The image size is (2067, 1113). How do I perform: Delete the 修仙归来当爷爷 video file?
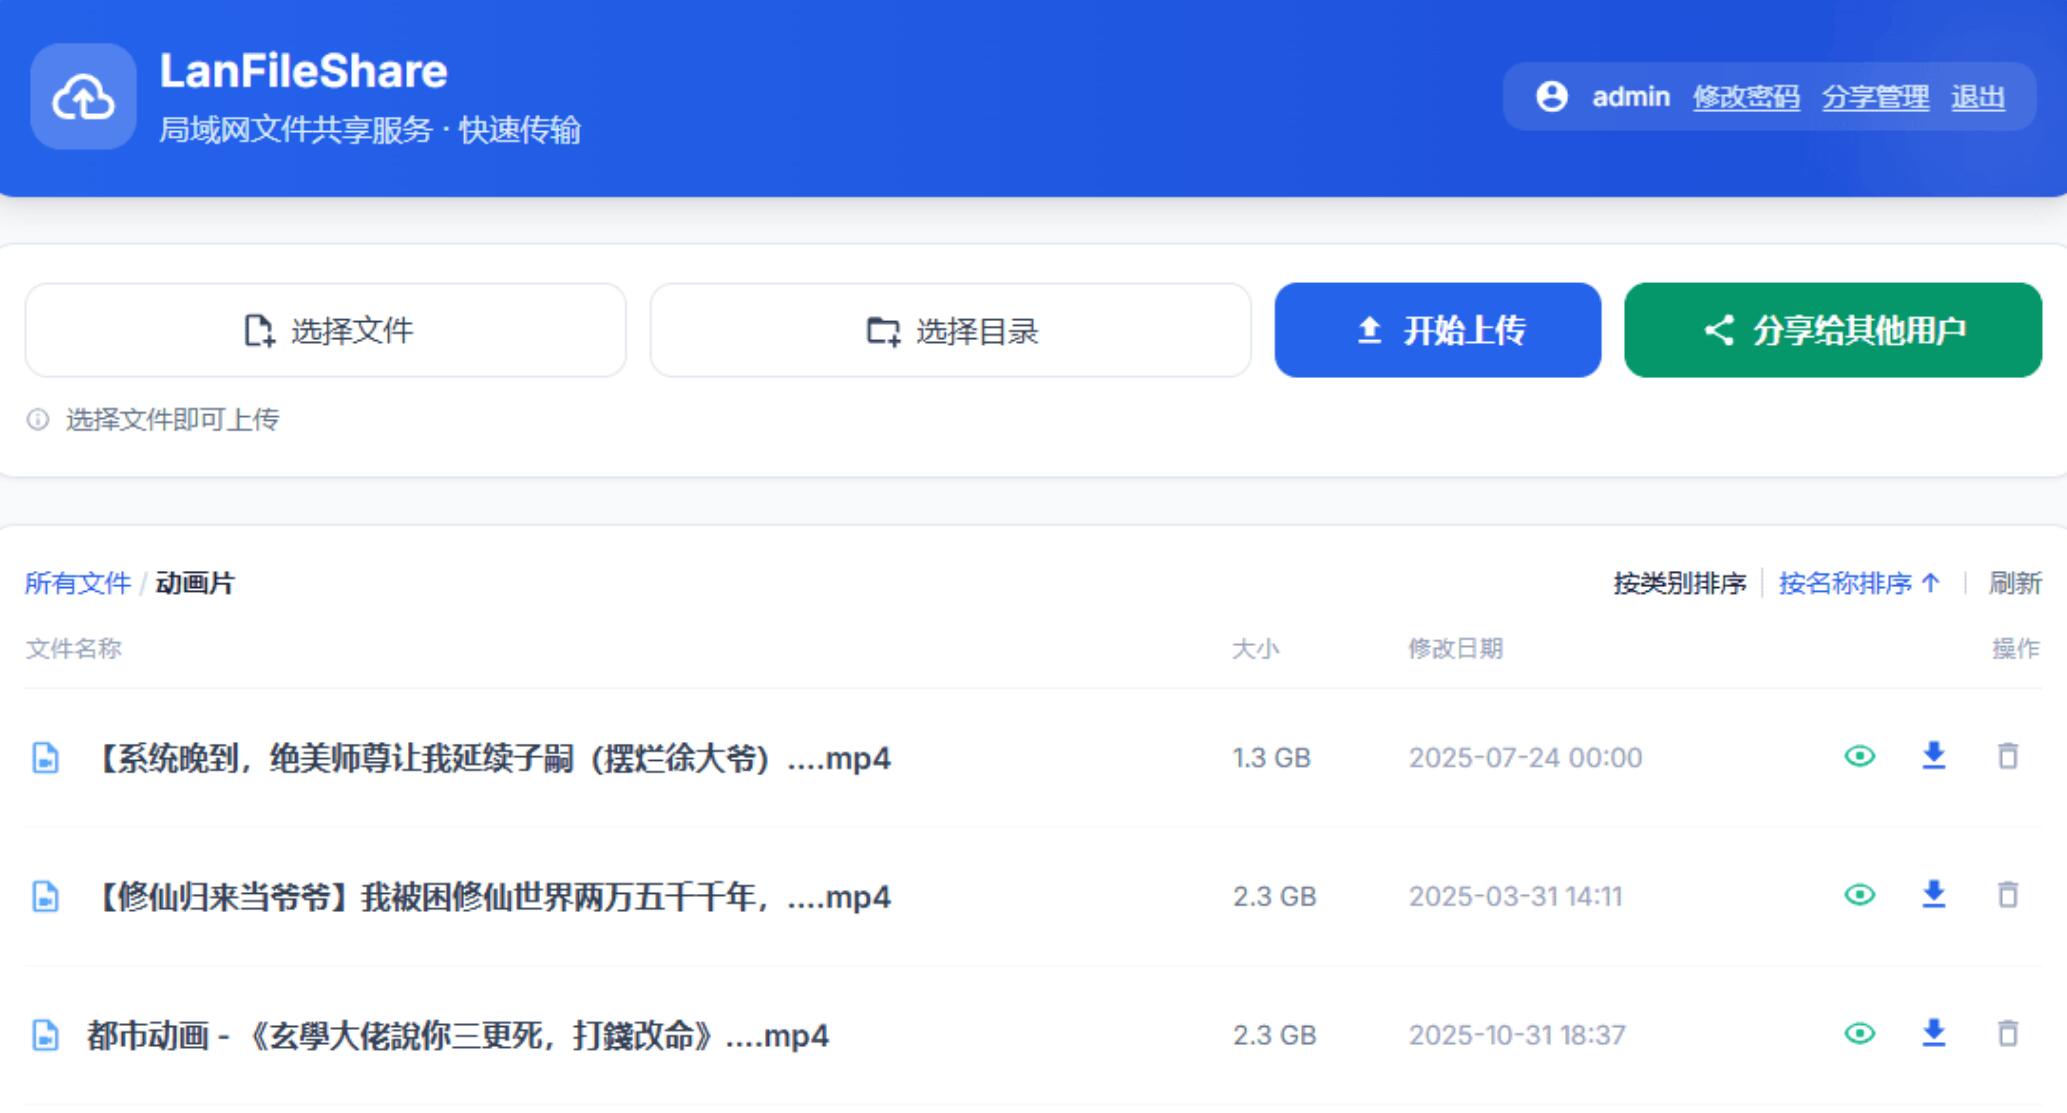2008,894
